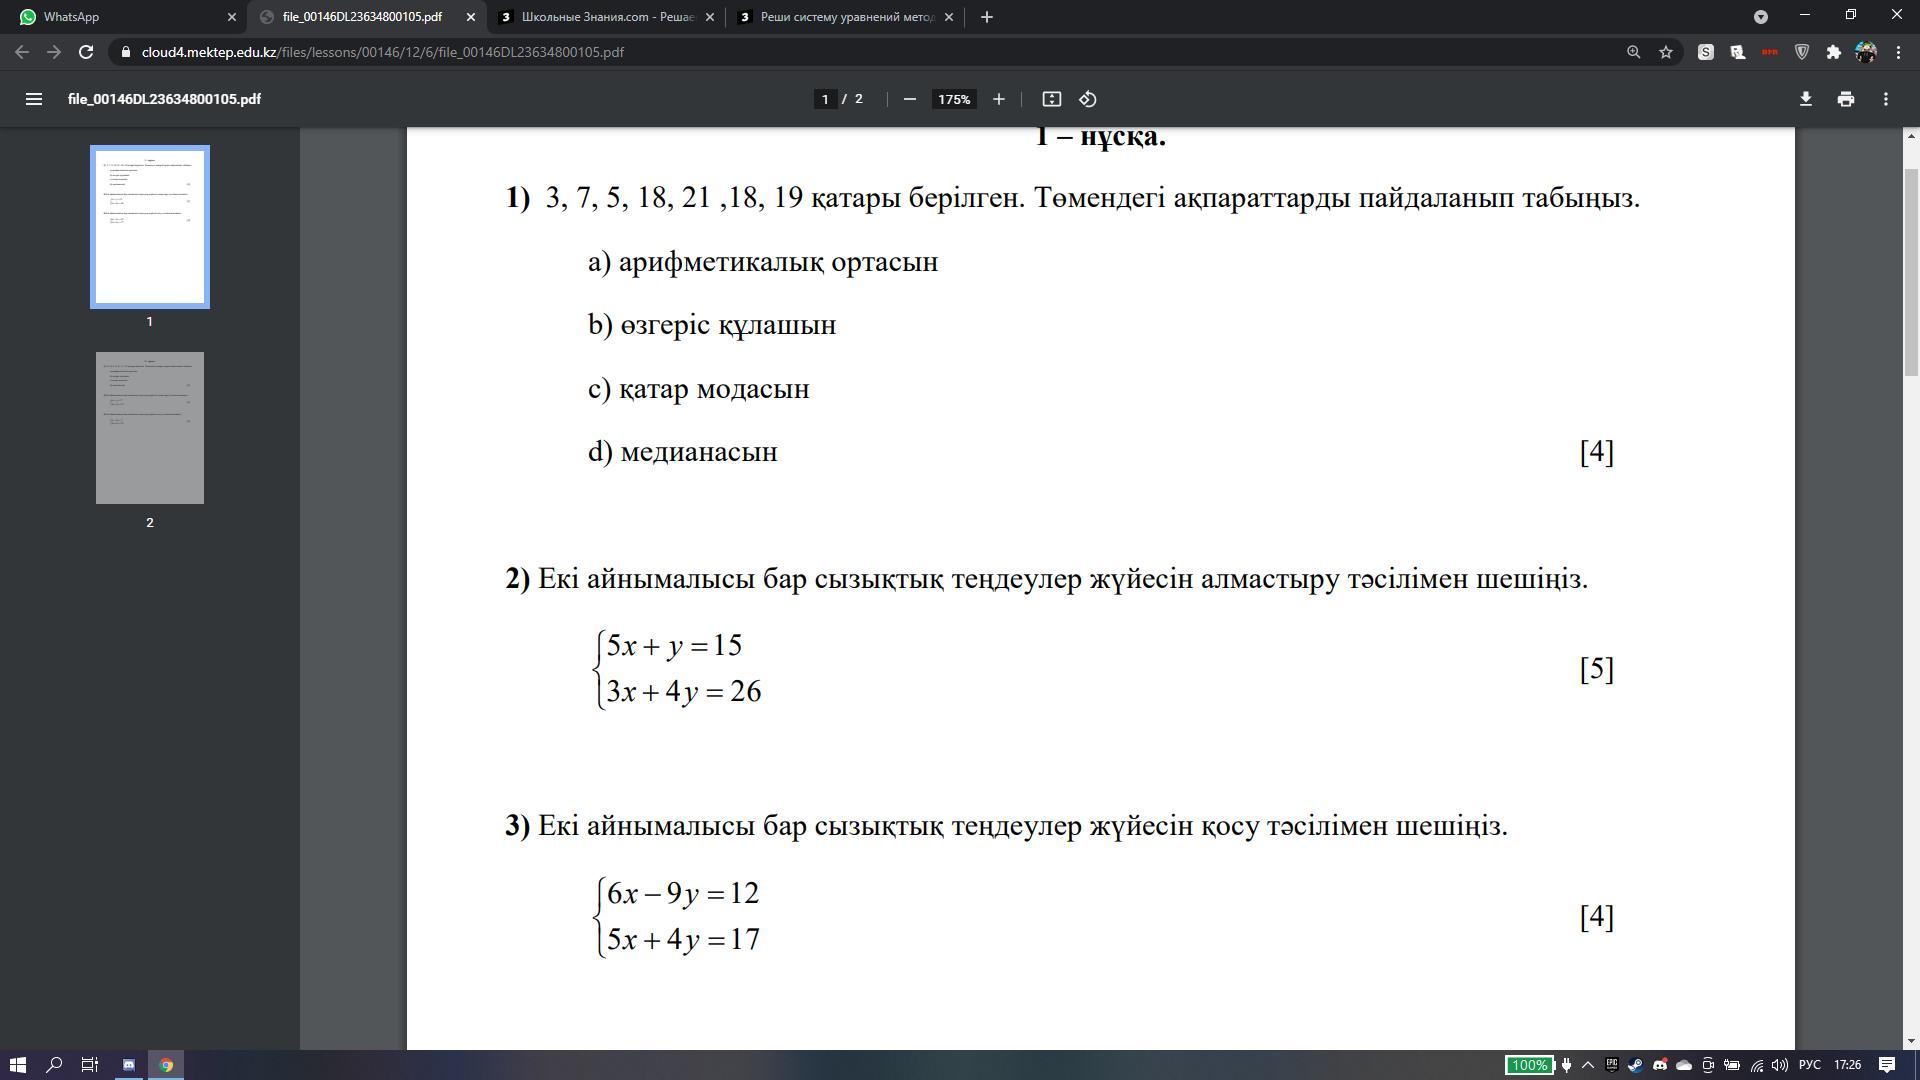Click the fit to page icon

pyautogui.click(x=1051, y=99)
